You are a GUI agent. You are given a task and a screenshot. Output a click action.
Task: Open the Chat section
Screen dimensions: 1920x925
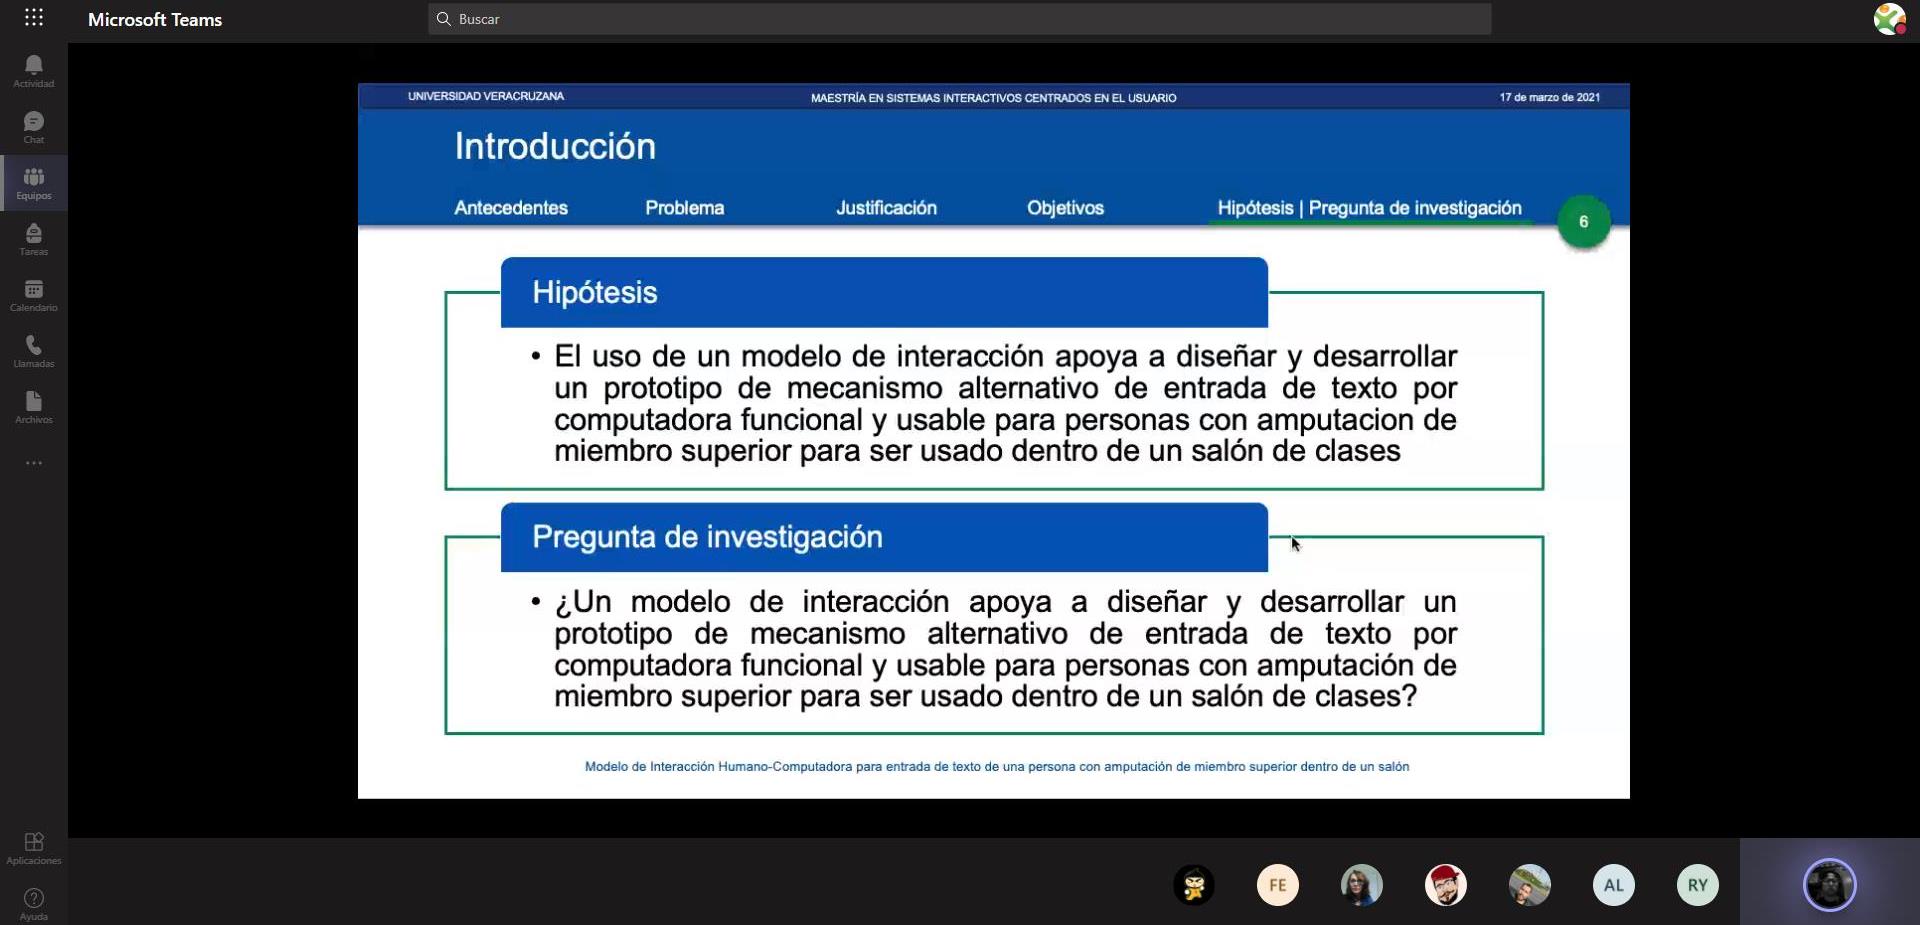(x=33, y=127)
